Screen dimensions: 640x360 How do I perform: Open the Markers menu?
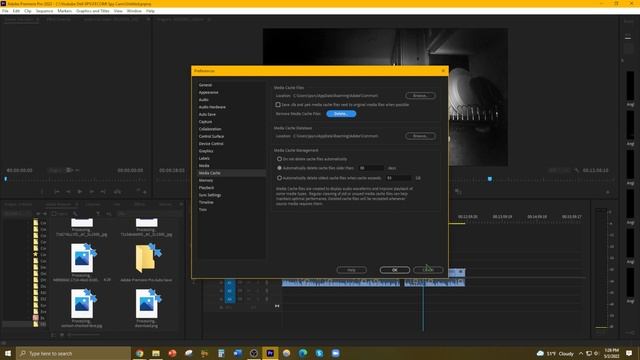(64, 11)
